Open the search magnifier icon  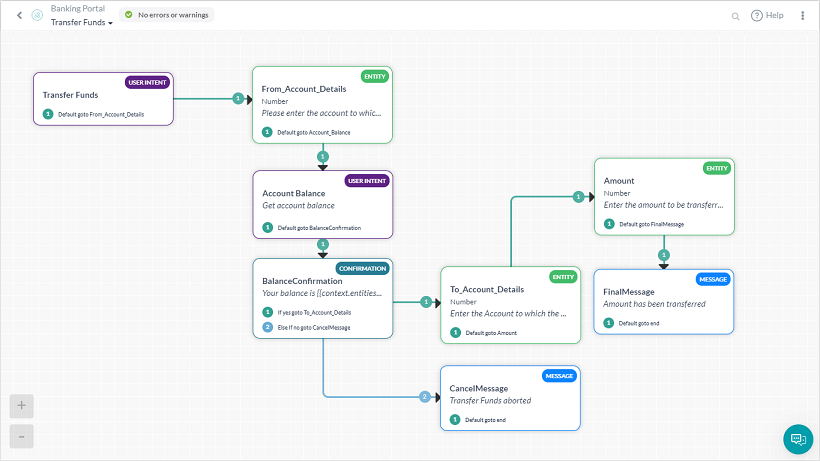pos(735,16)
